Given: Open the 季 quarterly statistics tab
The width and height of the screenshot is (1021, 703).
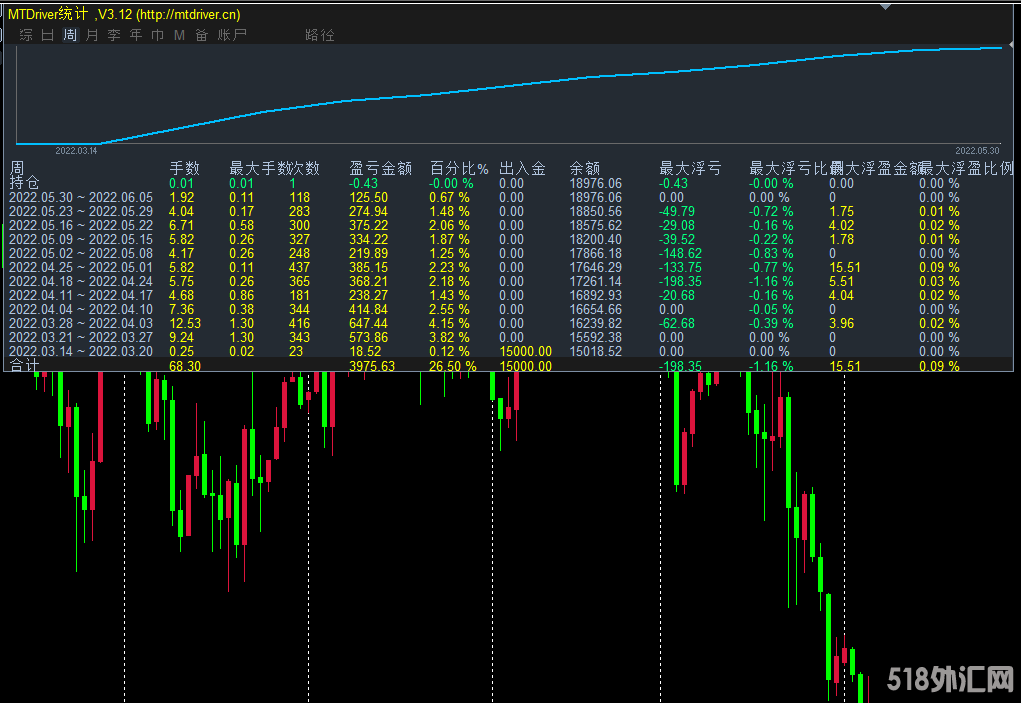Looking at the screenshot, I should tap(114, 35).
